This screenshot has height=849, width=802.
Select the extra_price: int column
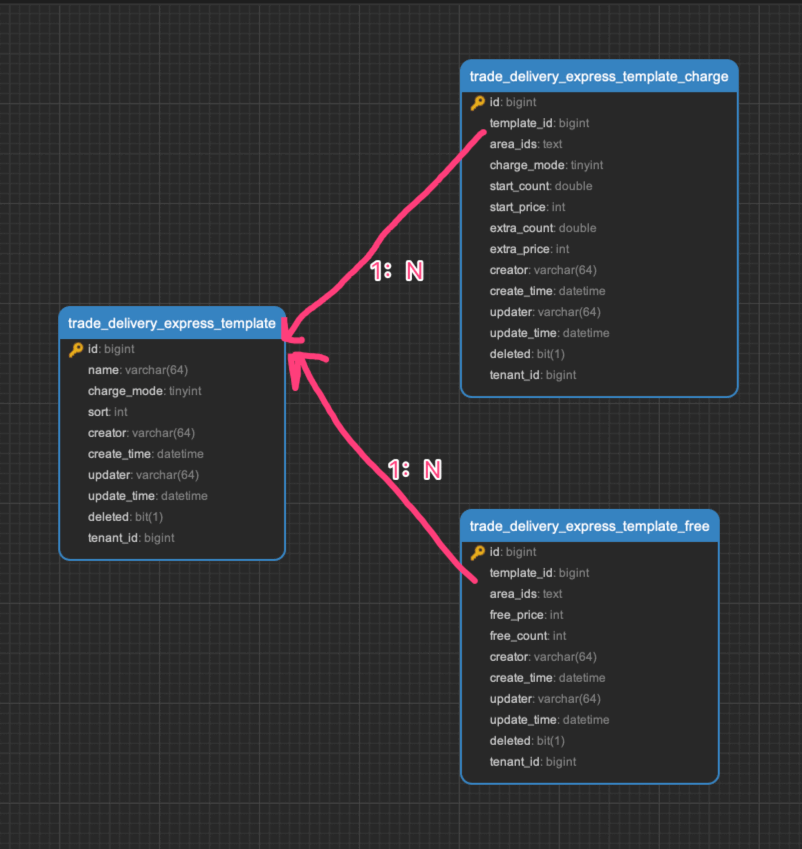(529, 250)
